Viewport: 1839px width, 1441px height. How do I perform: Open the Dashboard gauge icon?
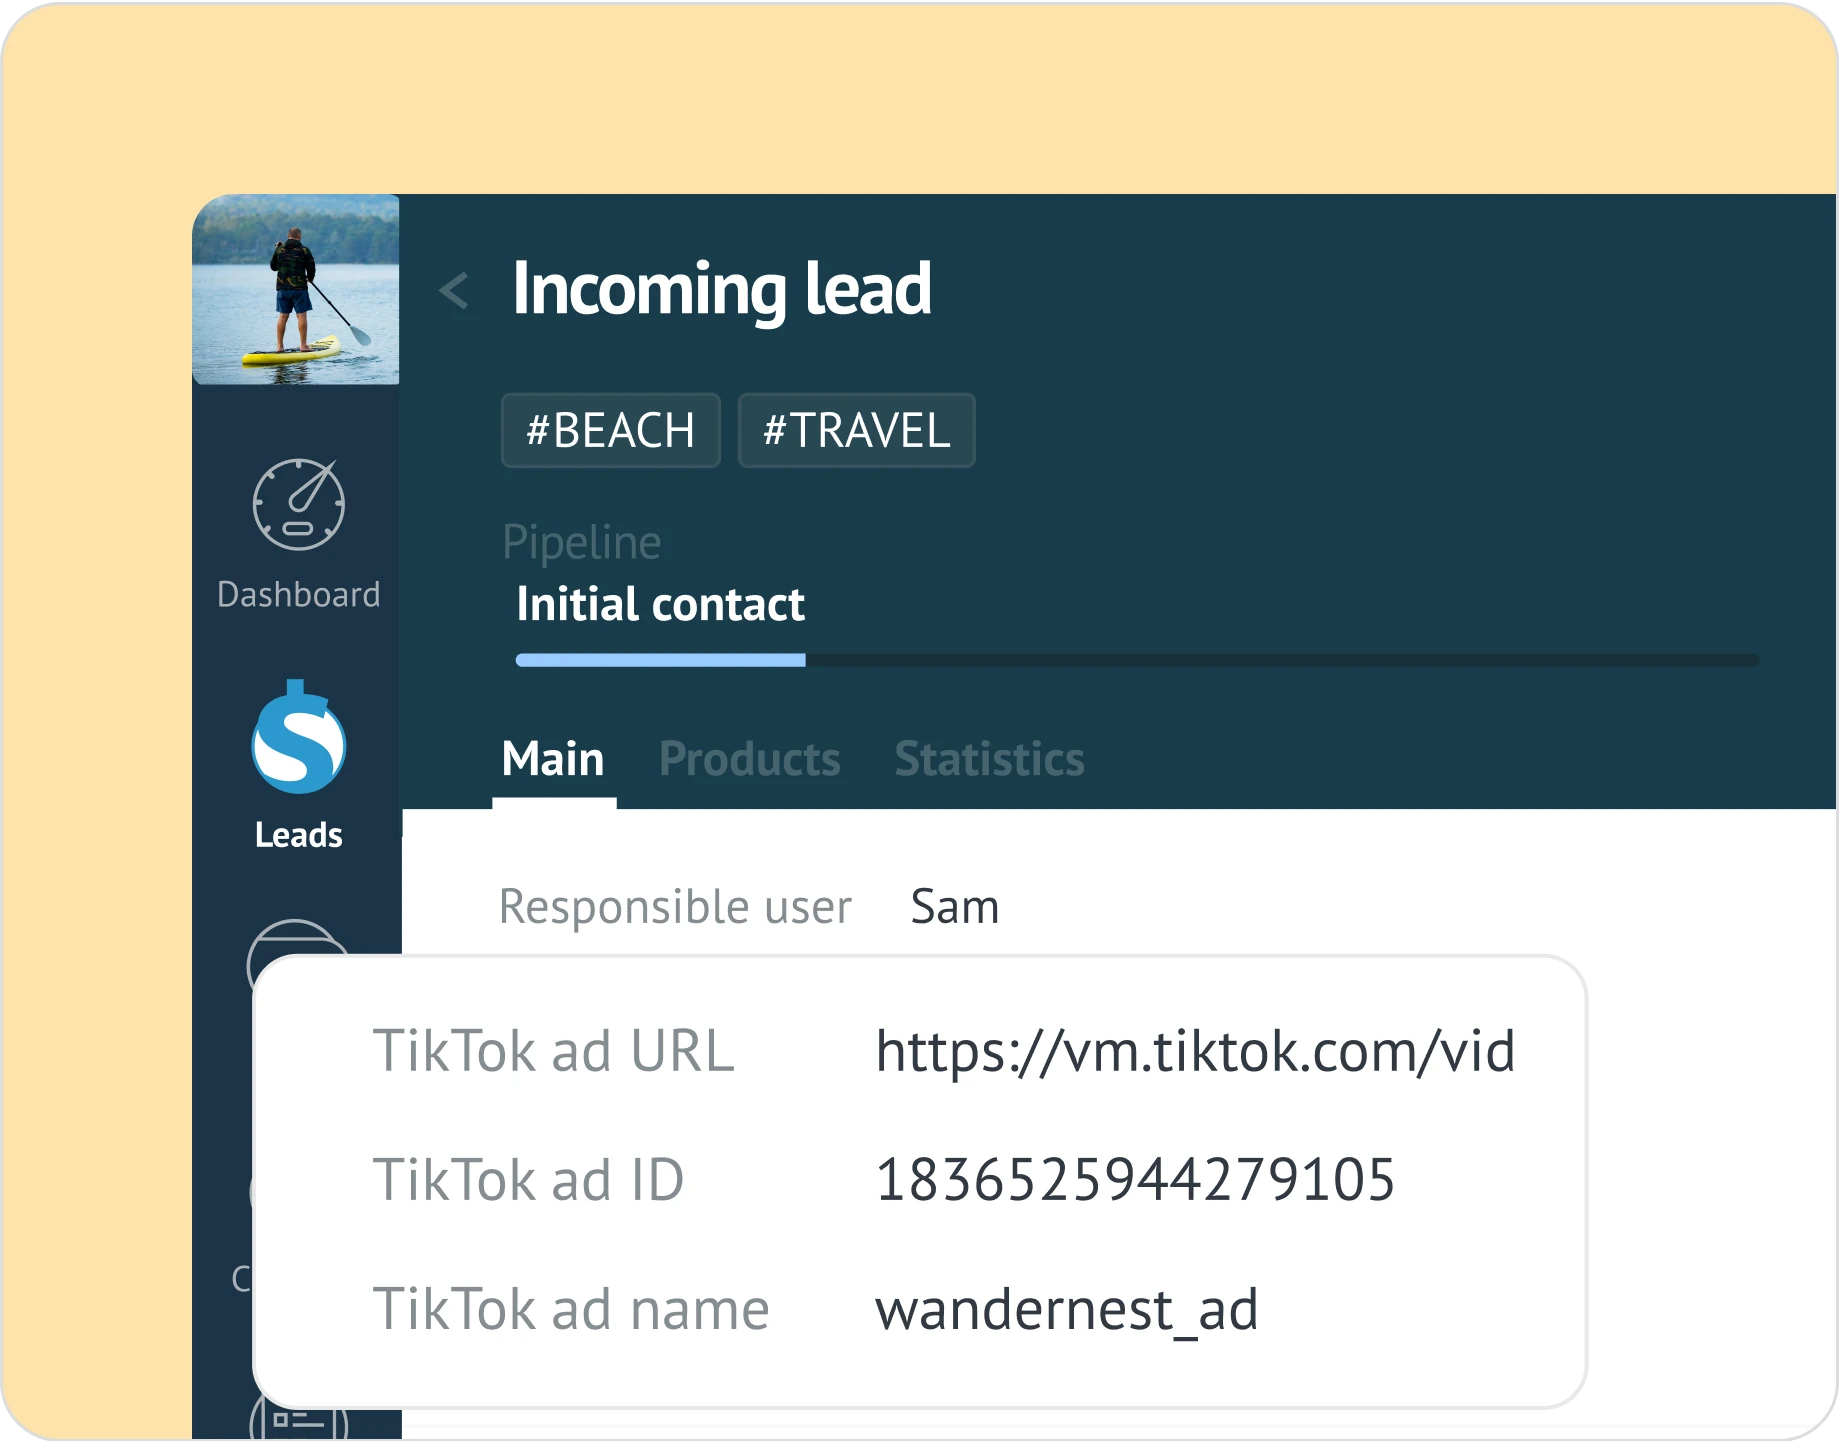[x=298, y=505]
